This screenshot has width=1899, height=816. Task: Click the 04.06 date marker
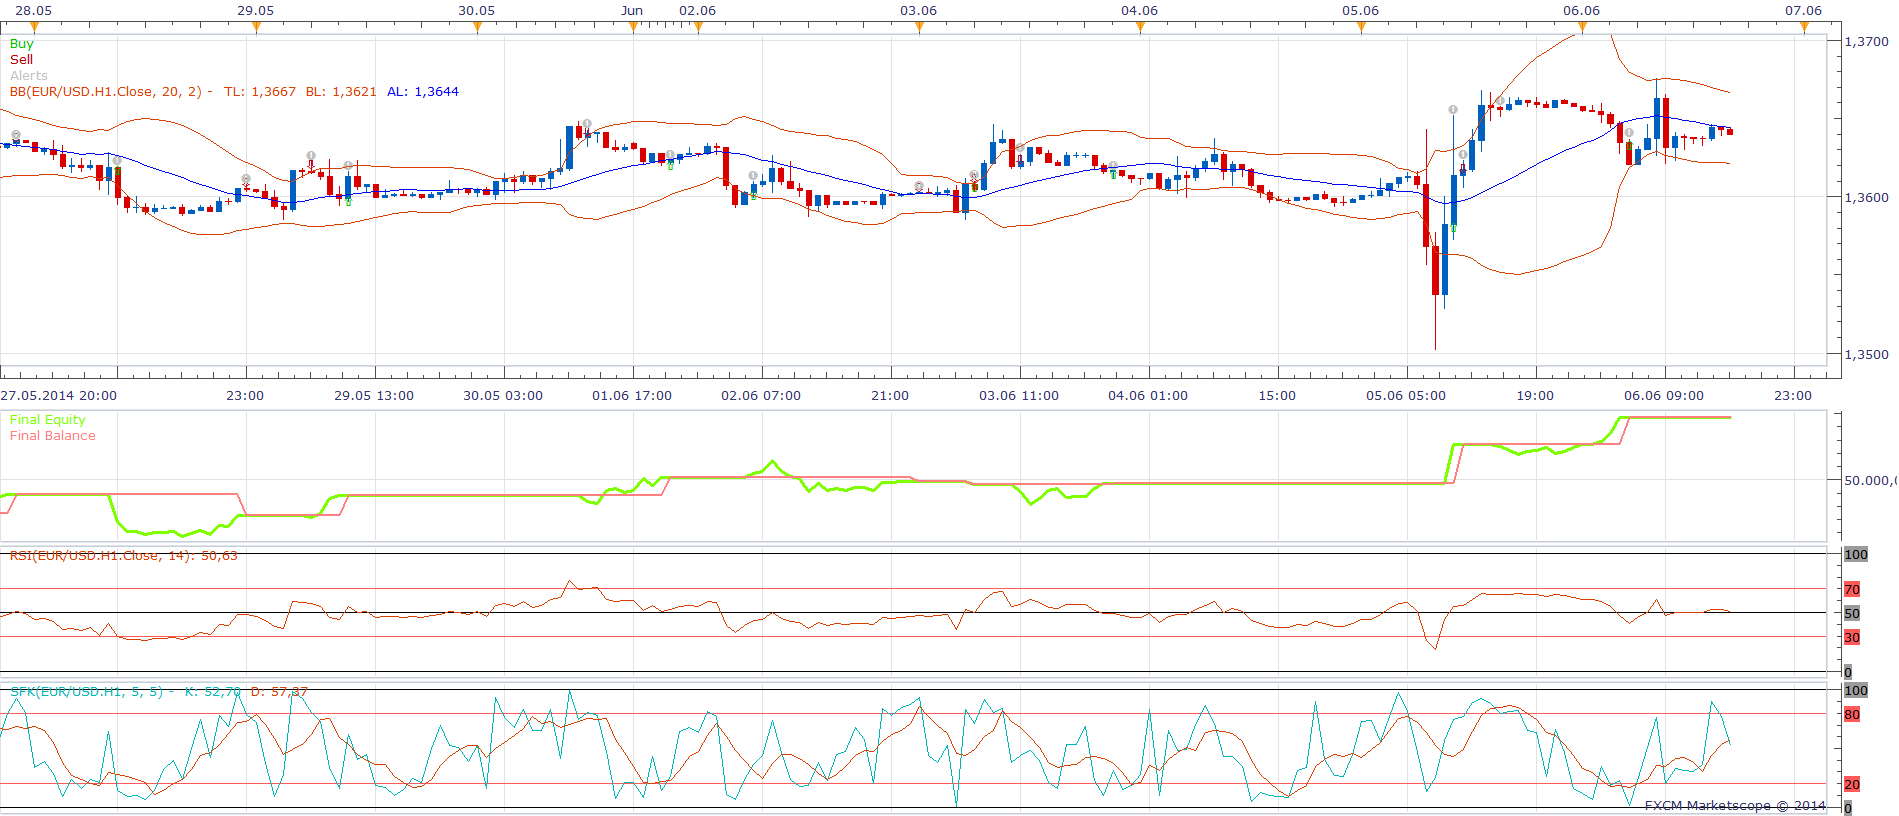(1140, 28)
